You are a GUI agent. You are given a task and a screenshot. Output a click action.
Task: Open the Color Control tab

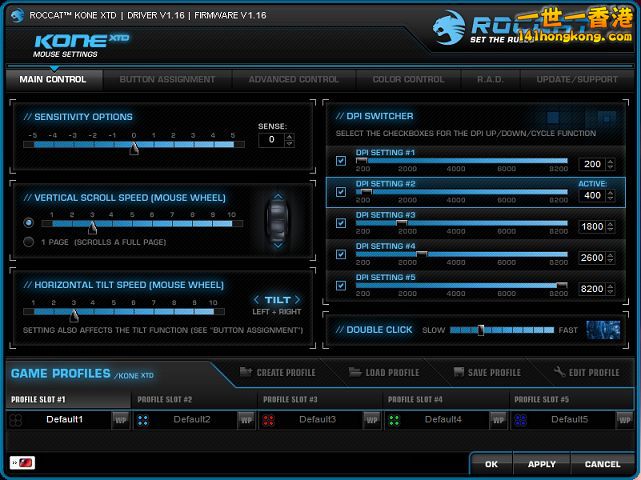click(408, 79)
